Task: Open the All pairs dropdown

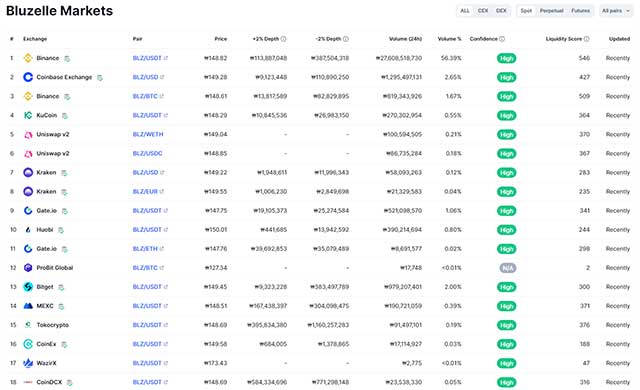Action: click(x=616, y=11)
